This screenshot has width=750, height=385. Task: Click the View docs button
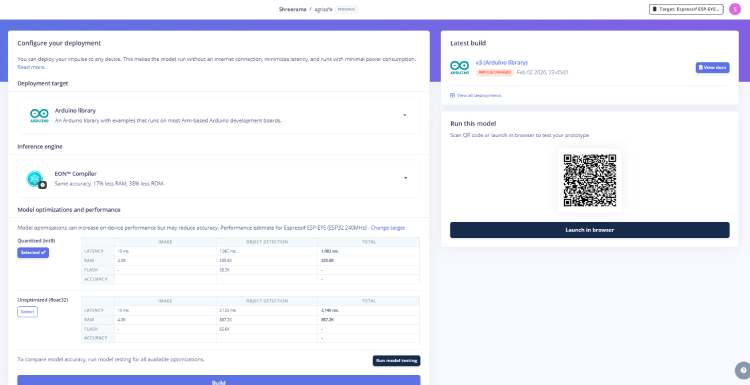(712, 67)
